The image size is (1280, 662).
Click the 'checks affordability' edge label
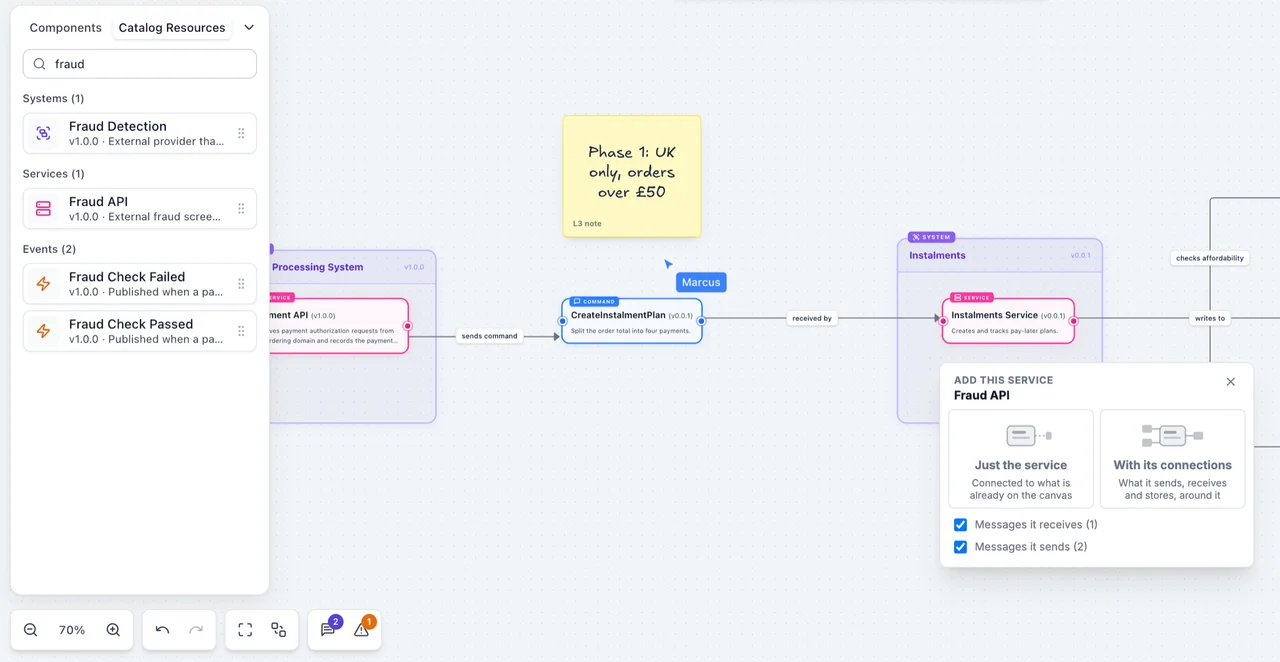click(x=1210, y=258)
